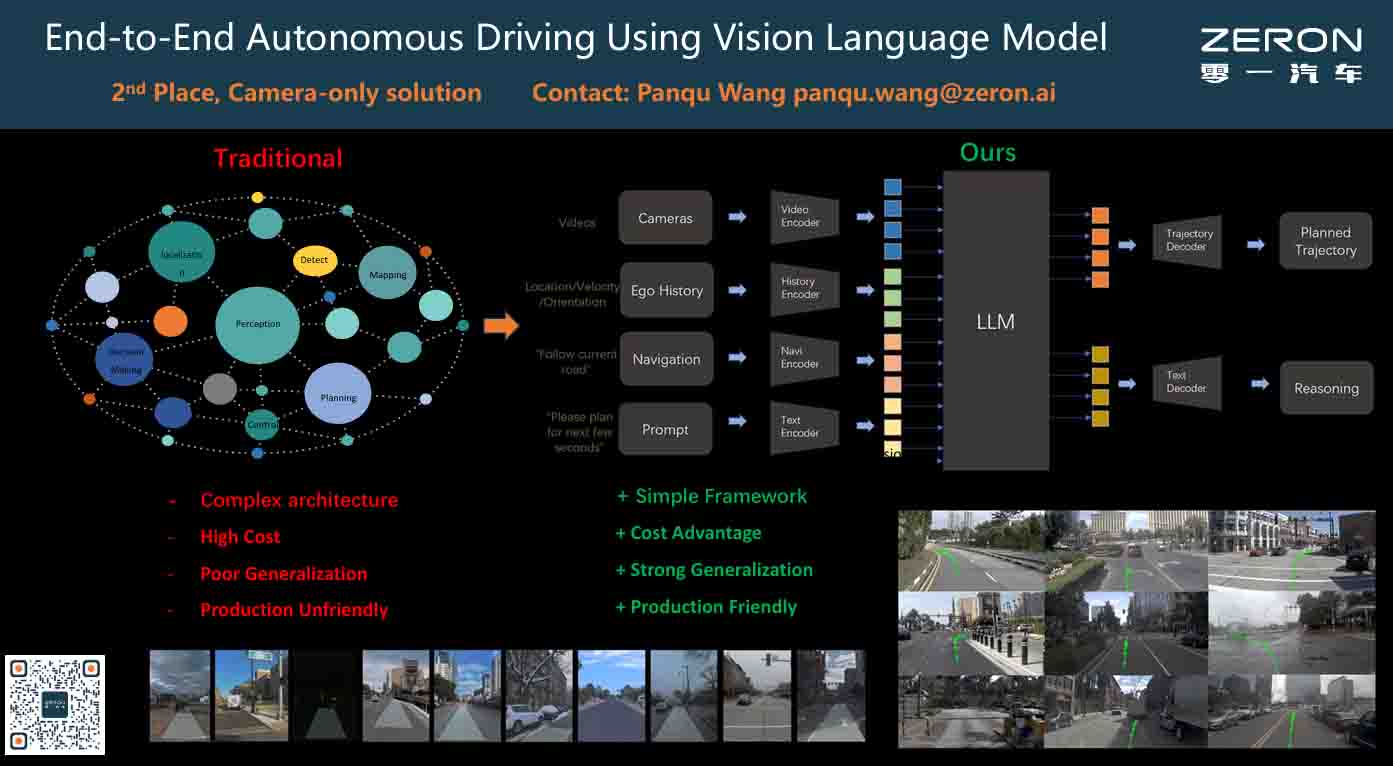Click the Text Encoder trapezoid
The width and height of the screenshot is (1393, 766).
click(x=803, y=427)
